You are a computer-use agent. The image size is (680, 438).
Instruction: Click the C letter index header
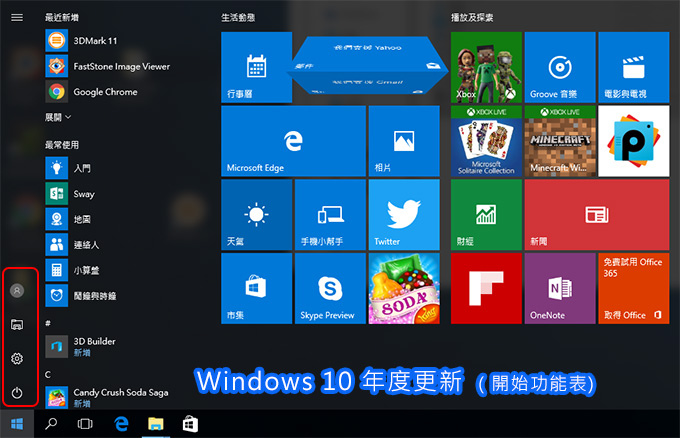48,374
